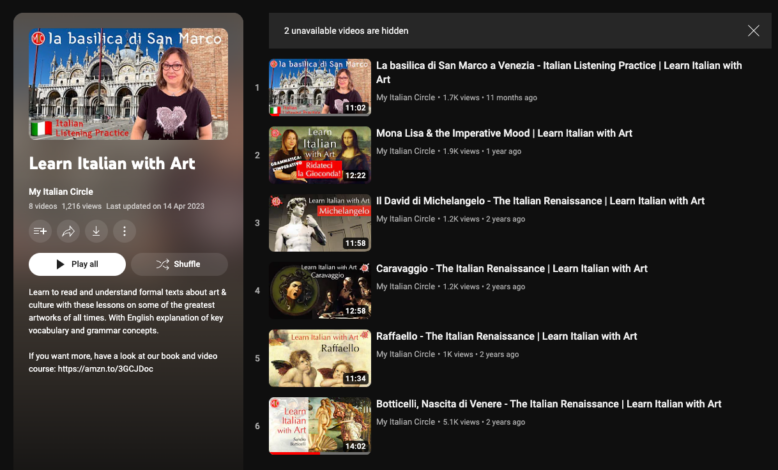The height and width of the screenshot is (470, 778).
Task: Shuffle the playlist
Action: (x=179, y=264)
